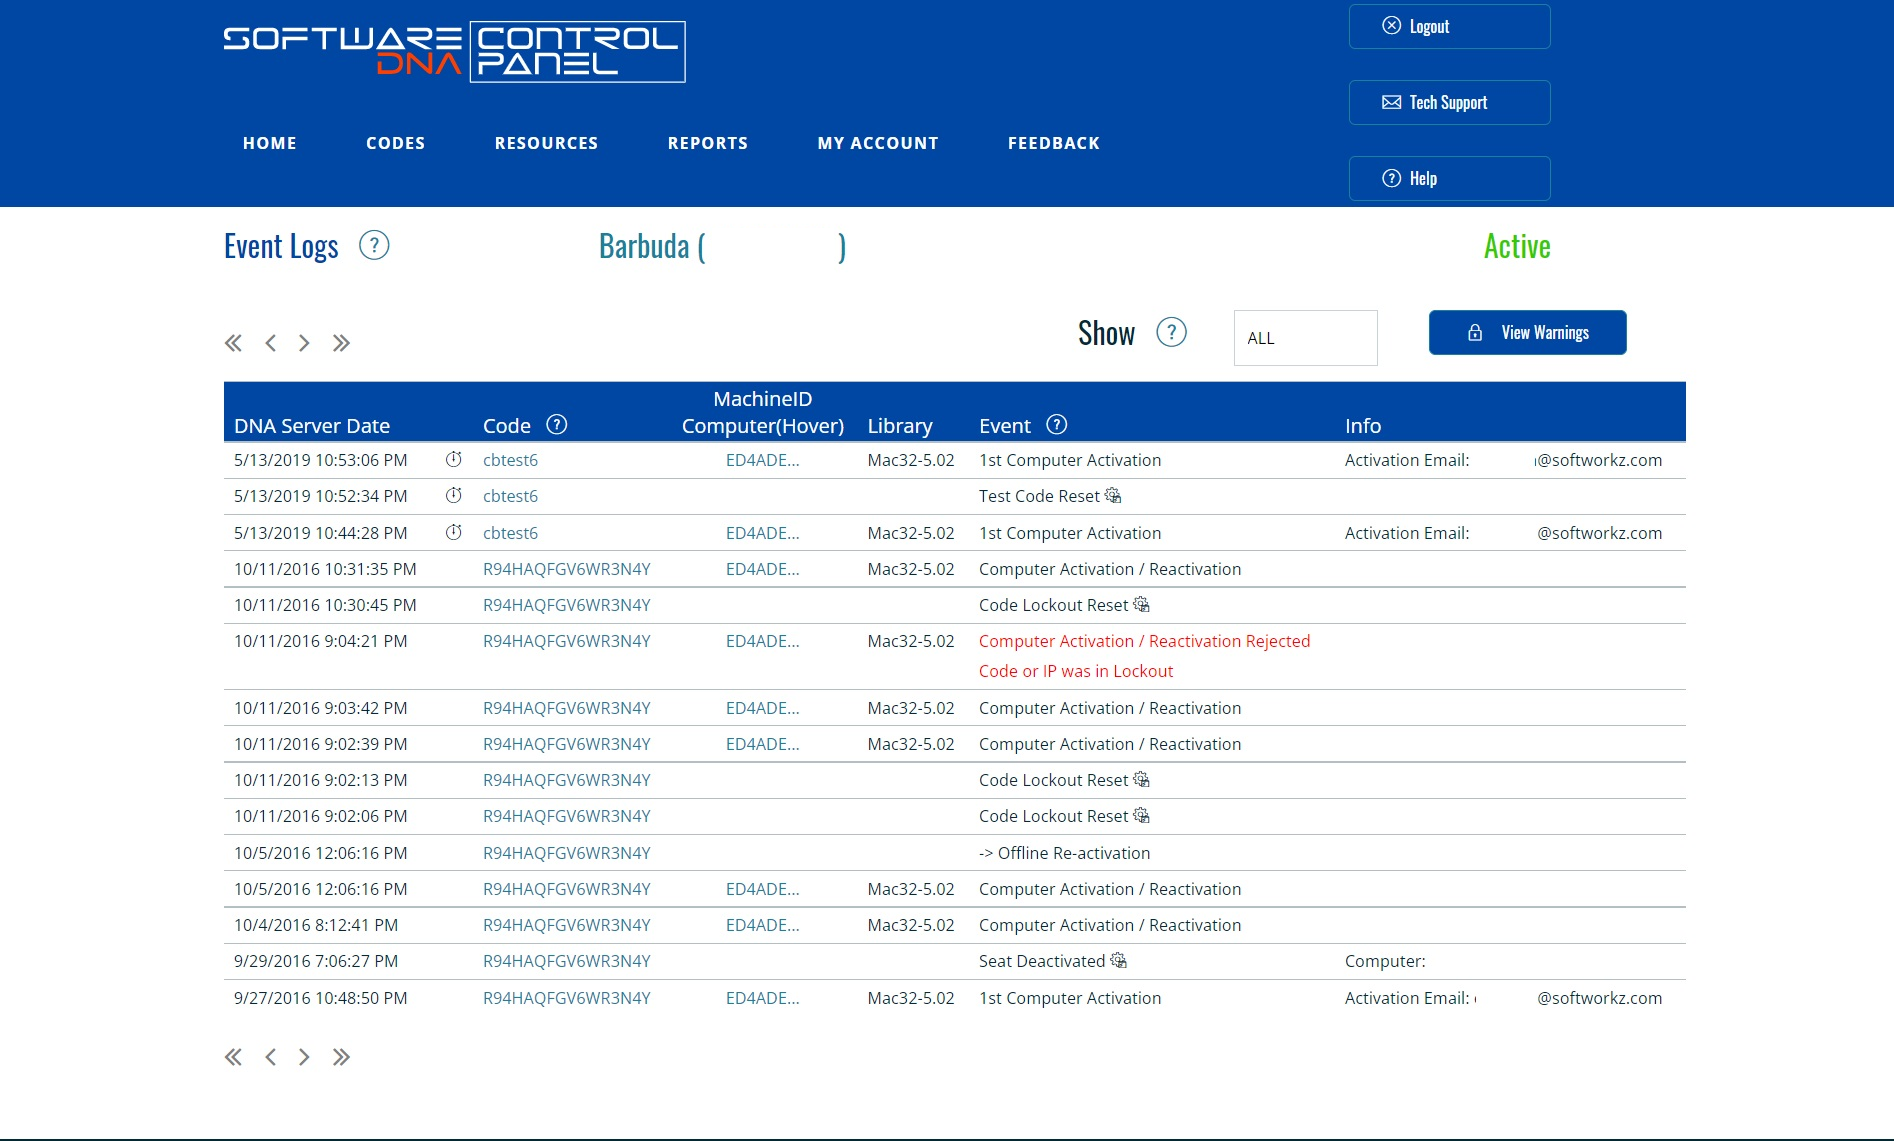Viewport: 1894px width, 1141px height.
Task: Open R94HAQFGV6WR3N4Y link on 10:31:35 PM row
Action: tap(567, 569)
